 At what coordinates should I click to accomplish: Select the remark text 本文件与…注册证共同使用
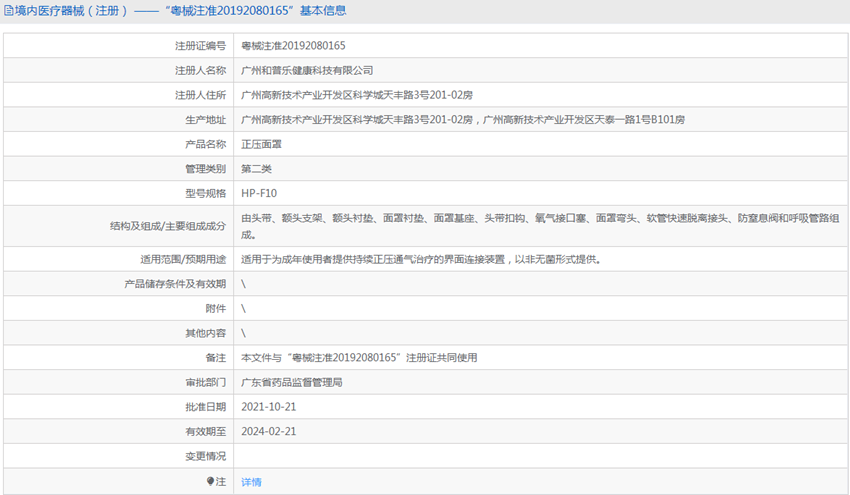(x=359, y=358)
